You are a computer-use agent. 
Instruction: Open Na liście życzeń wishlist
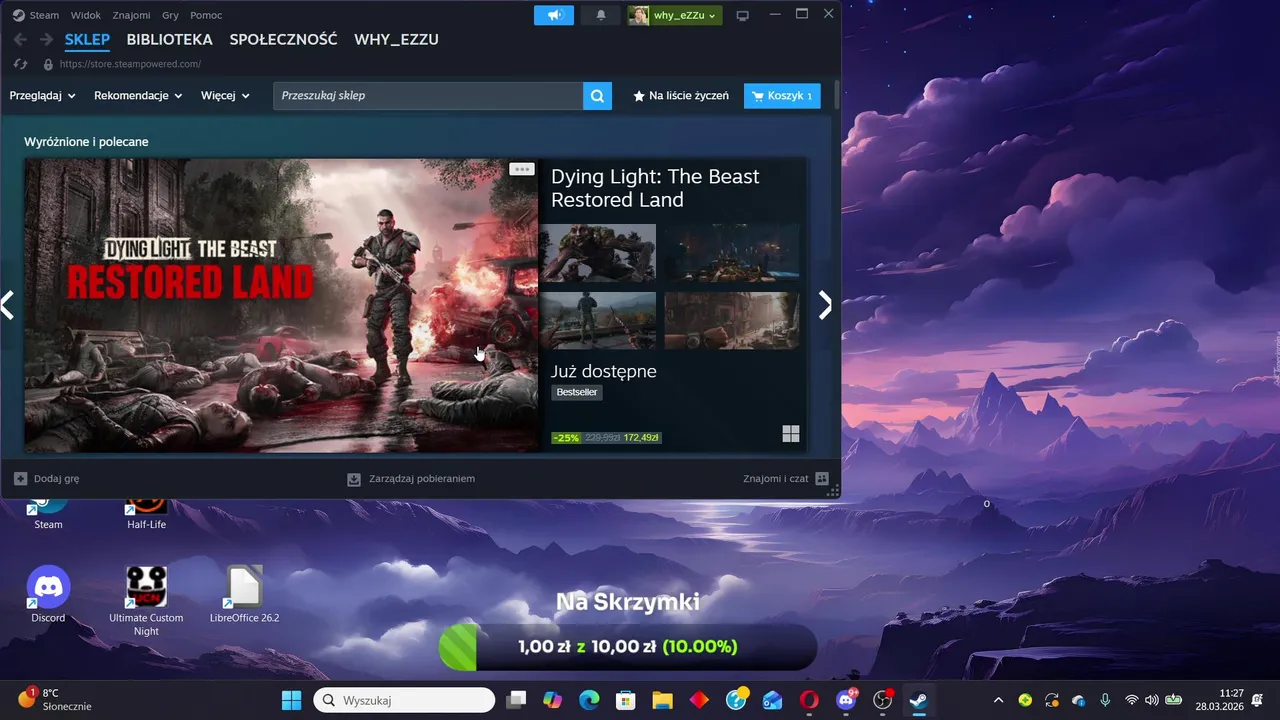tap(680, 96)
